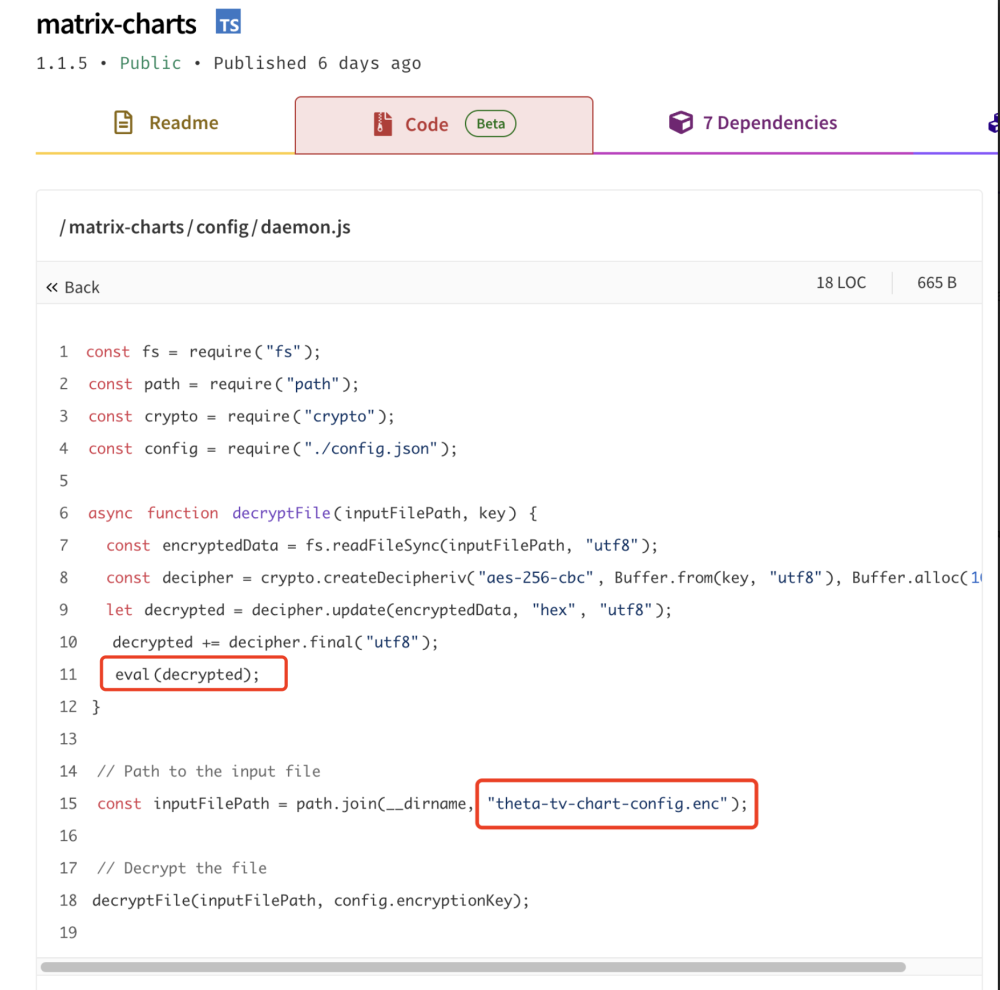Click the green Beta badge

coord(490,125)
